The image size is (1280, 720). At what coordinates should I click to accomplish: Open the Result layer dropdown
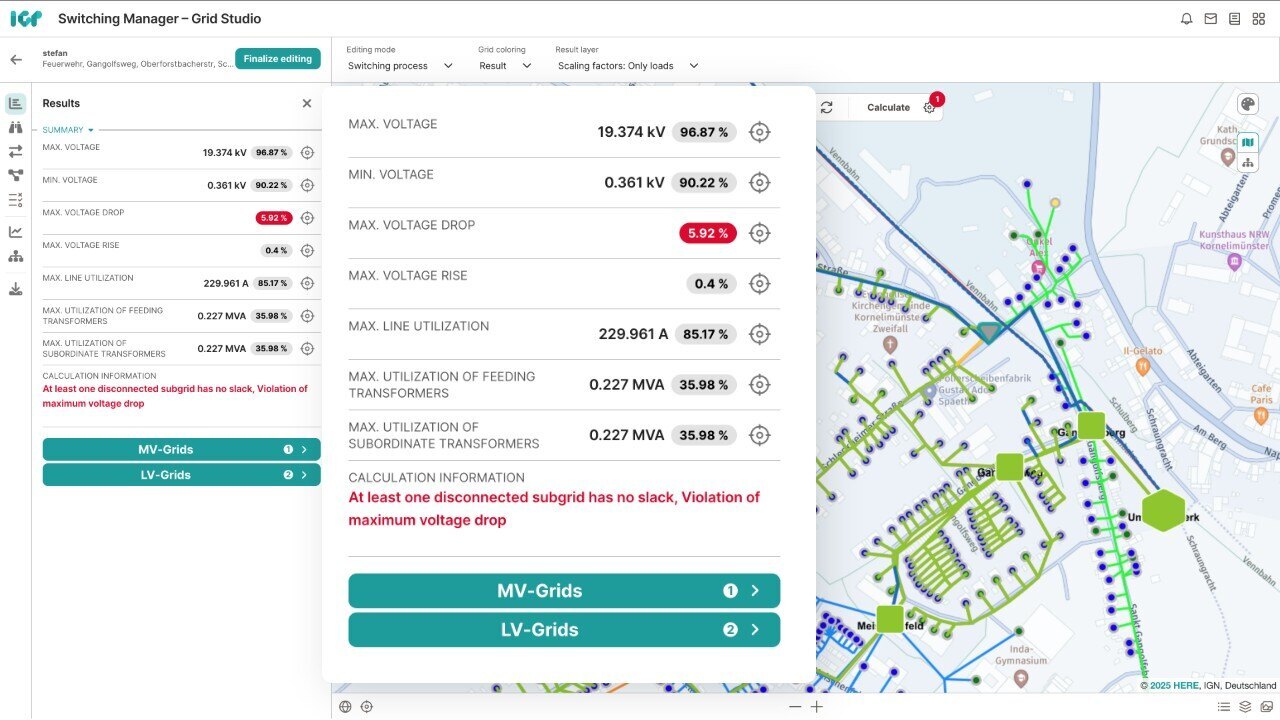pyautogui.click(x=627, y=66)
